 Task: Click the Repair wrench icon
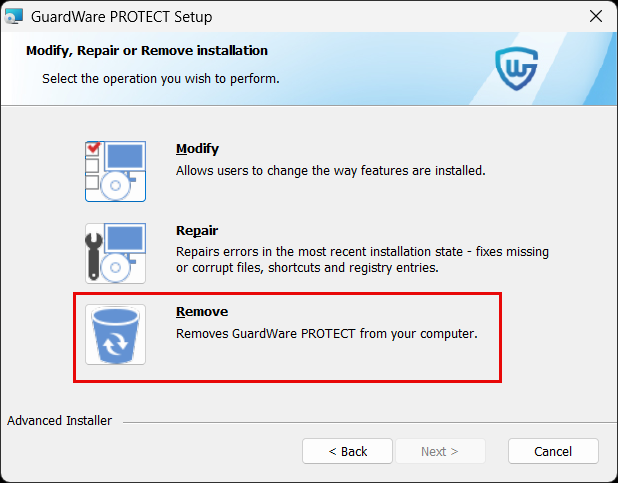(x=115, y=253)
